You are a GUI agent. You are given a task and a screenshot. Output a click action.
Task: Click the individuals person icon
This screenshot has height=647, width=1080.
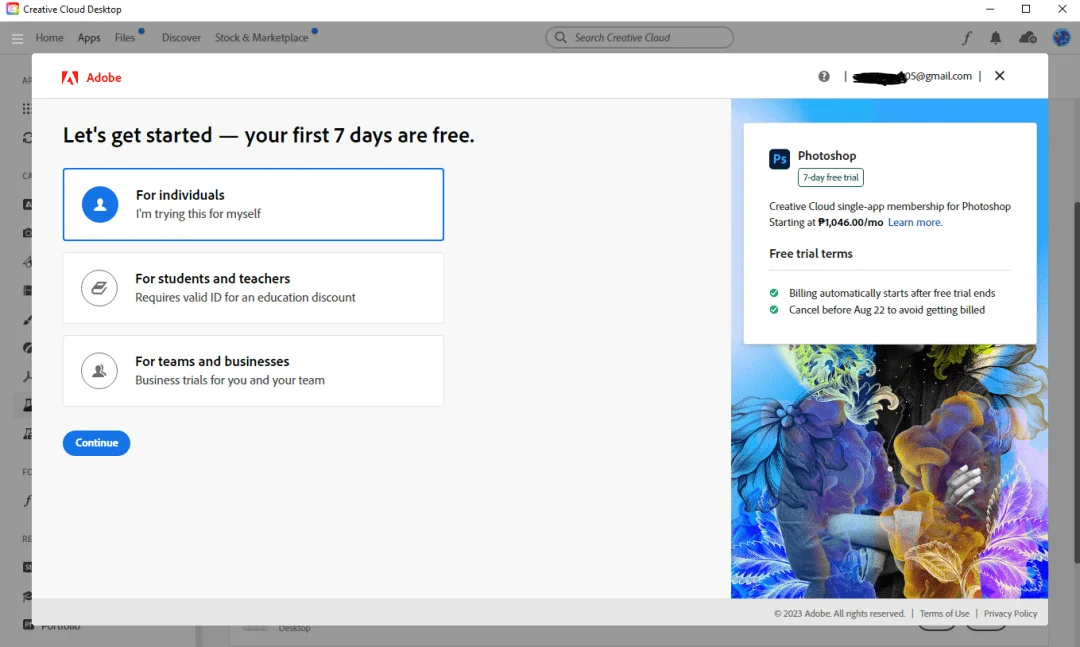coord(100,205)
